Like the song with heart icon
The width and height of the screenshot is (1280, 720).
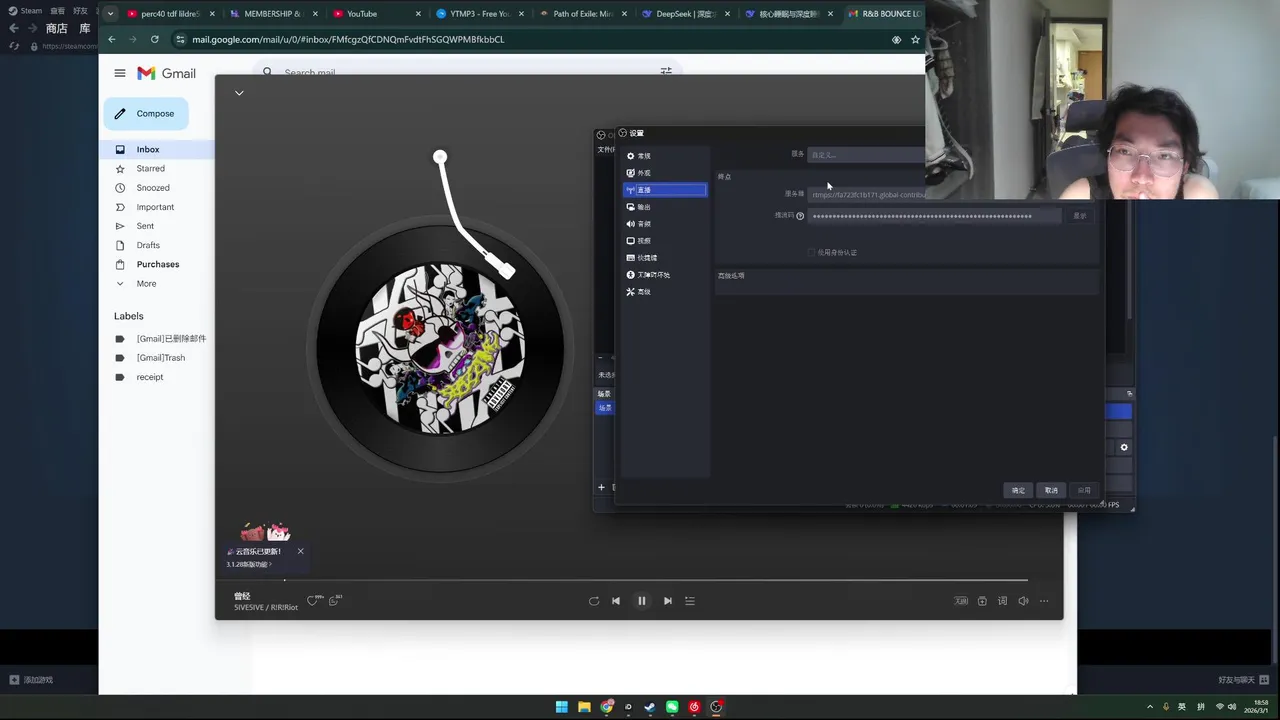pyautogui.click(x=313, y=600)
